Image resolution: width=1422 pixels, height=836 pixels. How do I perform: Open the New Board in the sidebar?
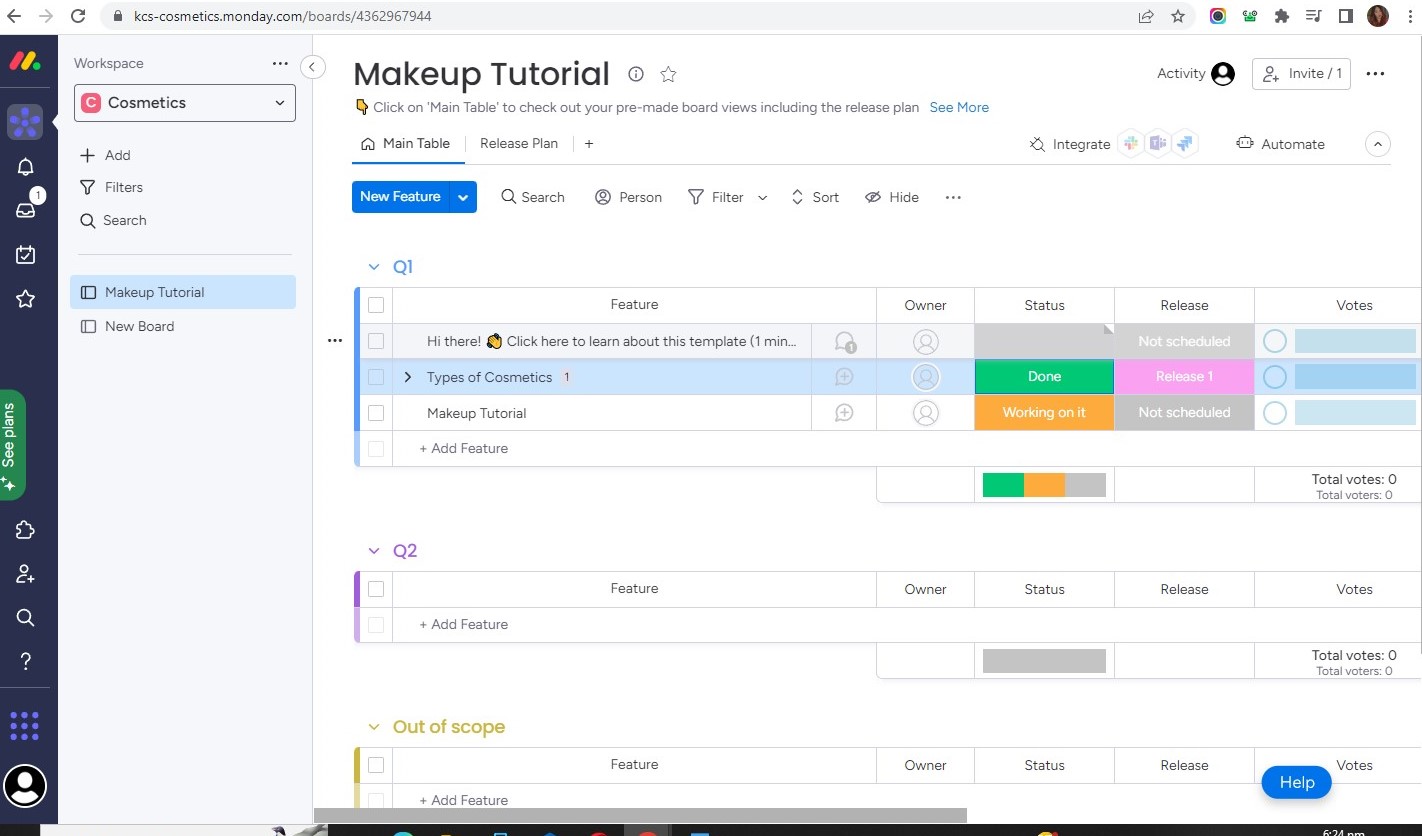185,326
